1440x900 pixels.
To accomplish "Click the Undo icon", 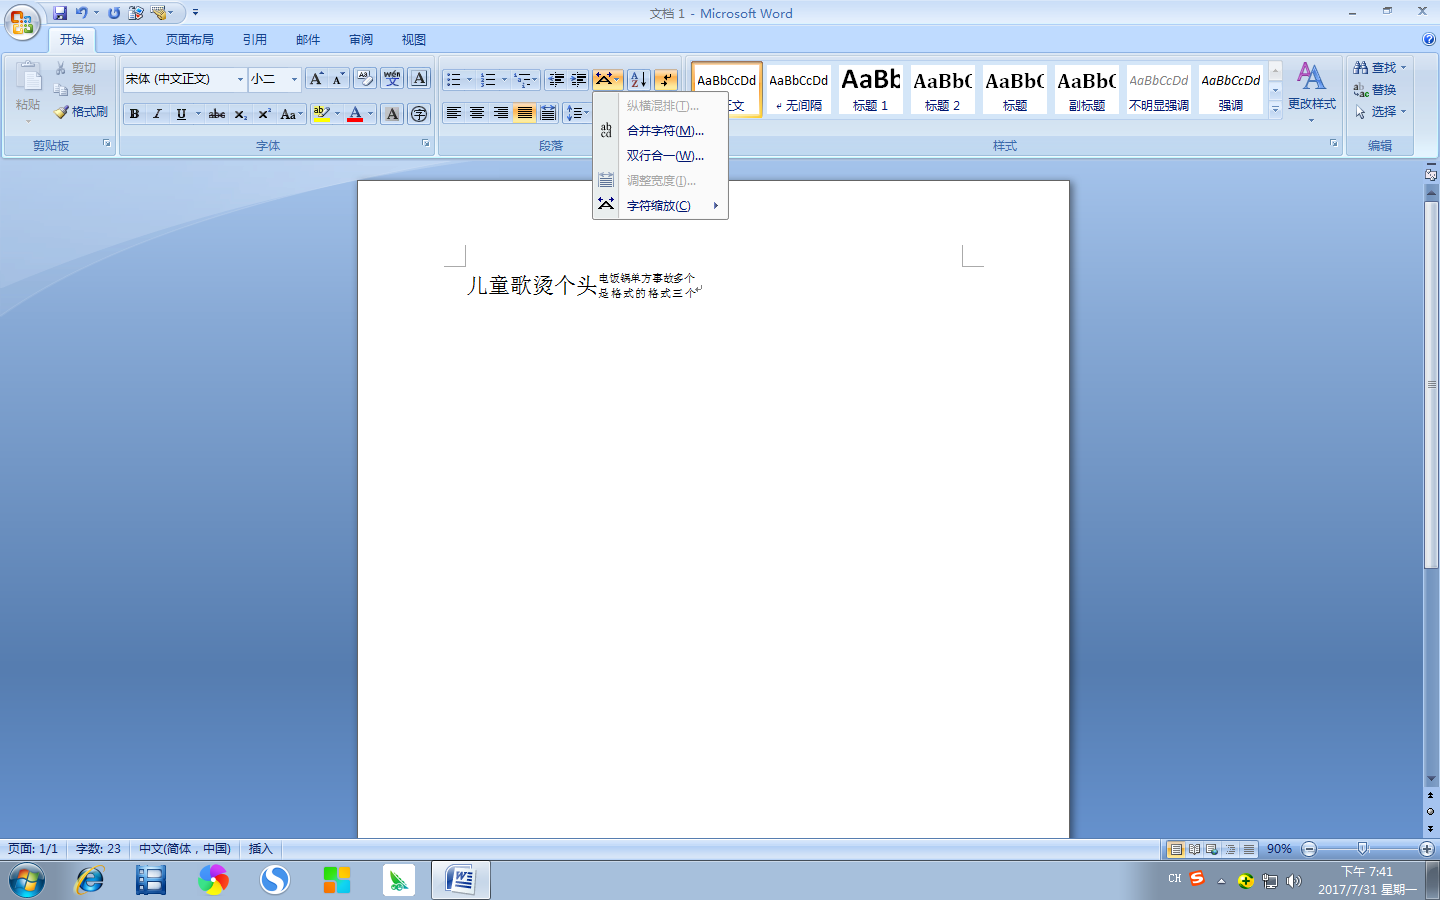I will coord(81,13).
